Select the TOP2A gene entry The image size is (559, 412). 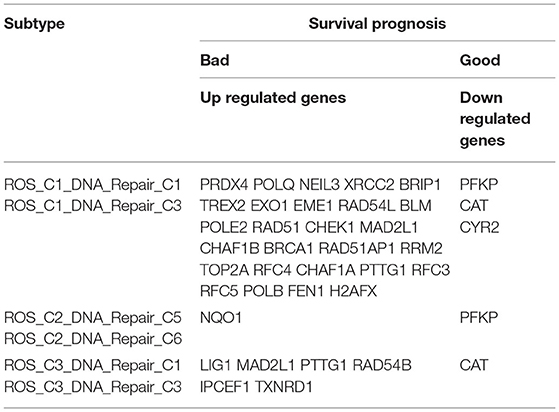point(224,270)
